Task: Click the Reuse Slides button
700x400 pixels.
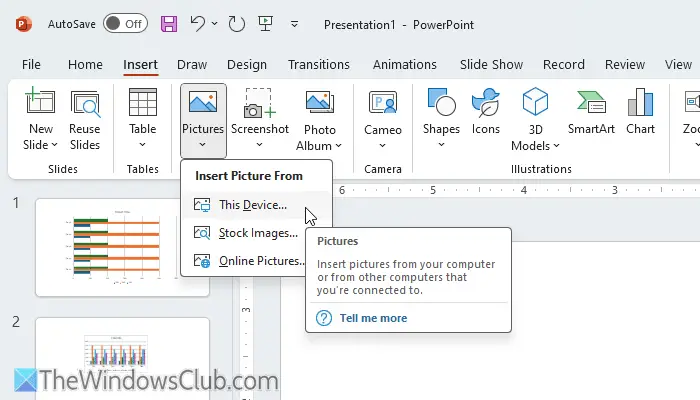Action: pyautogui.click(x=85, y=120)
